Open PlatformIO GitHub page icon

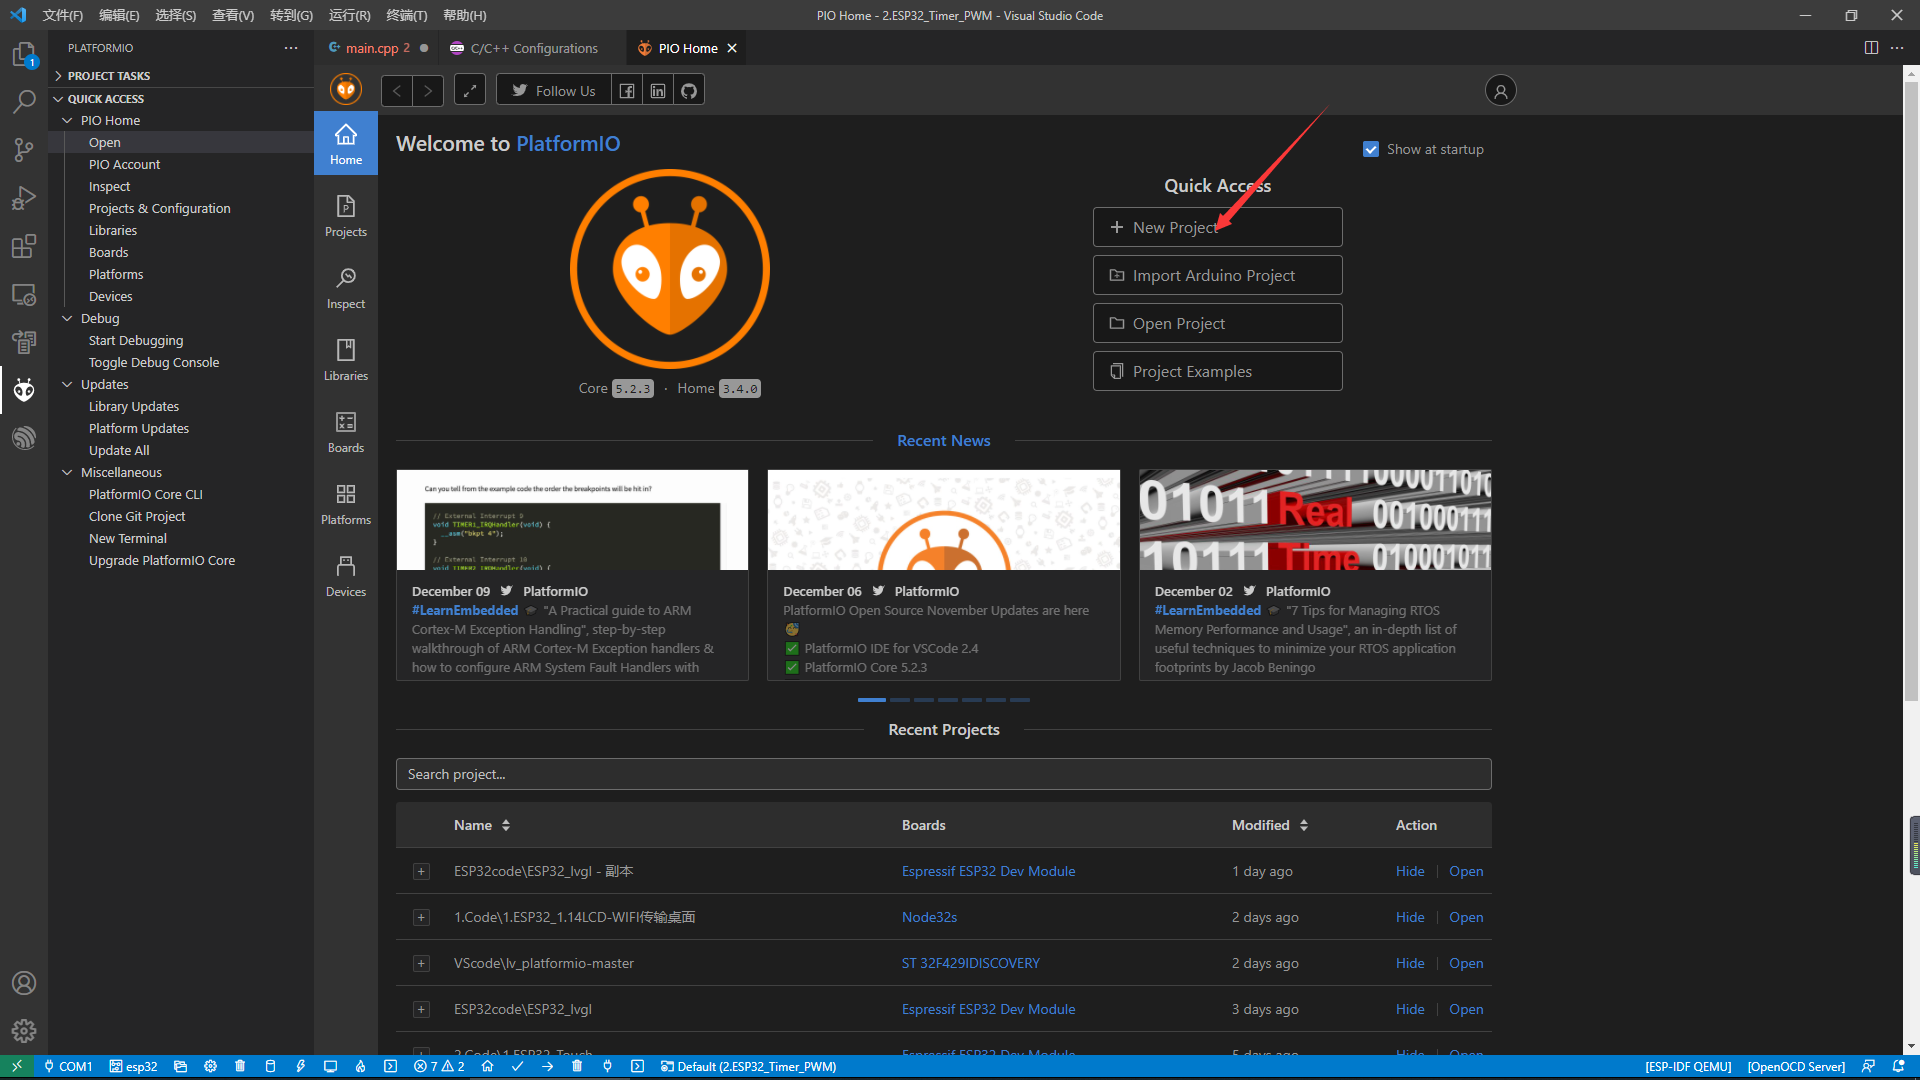(689, 91)
